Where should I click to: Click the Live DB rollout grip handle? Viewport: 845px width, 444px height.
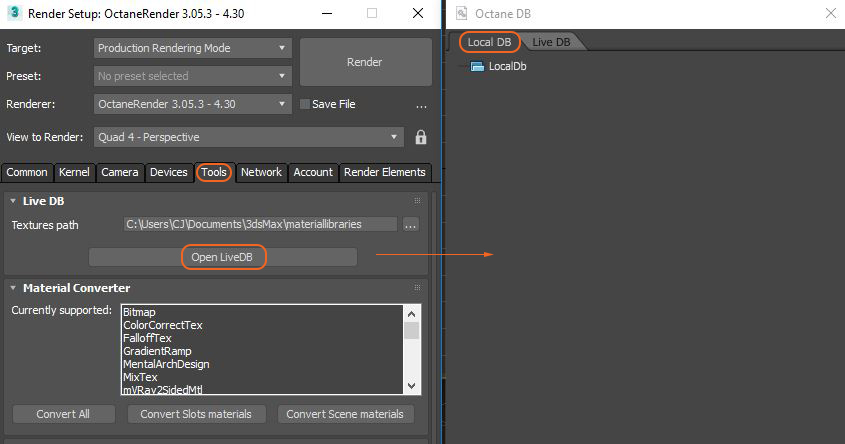[x=417, y=201]
